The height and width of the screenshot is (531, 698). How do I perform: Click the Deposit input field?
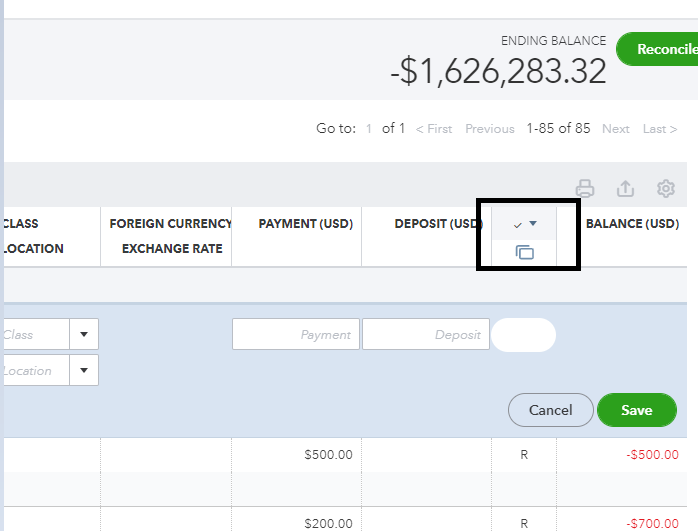point(425,335)
